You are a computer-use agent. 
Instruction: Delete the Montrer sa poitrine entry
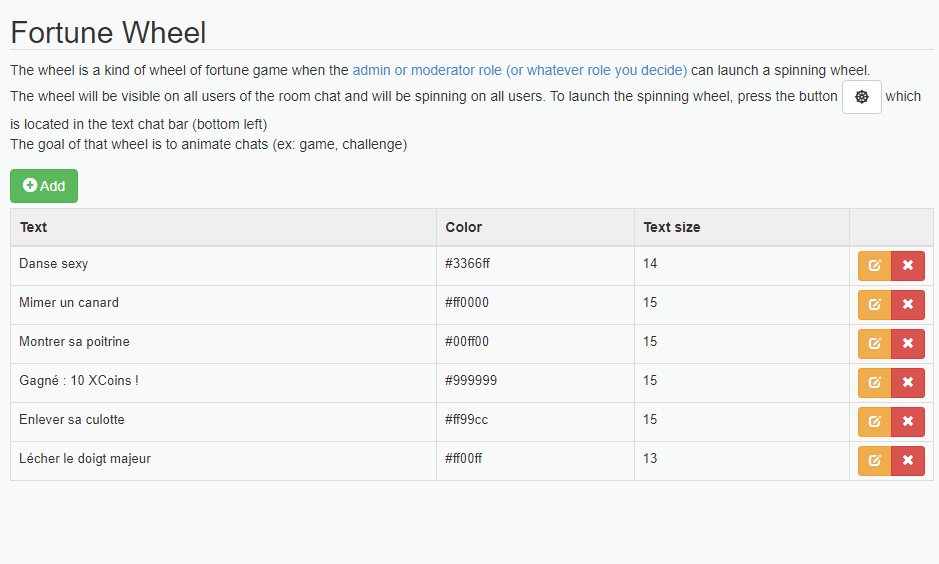908,344
